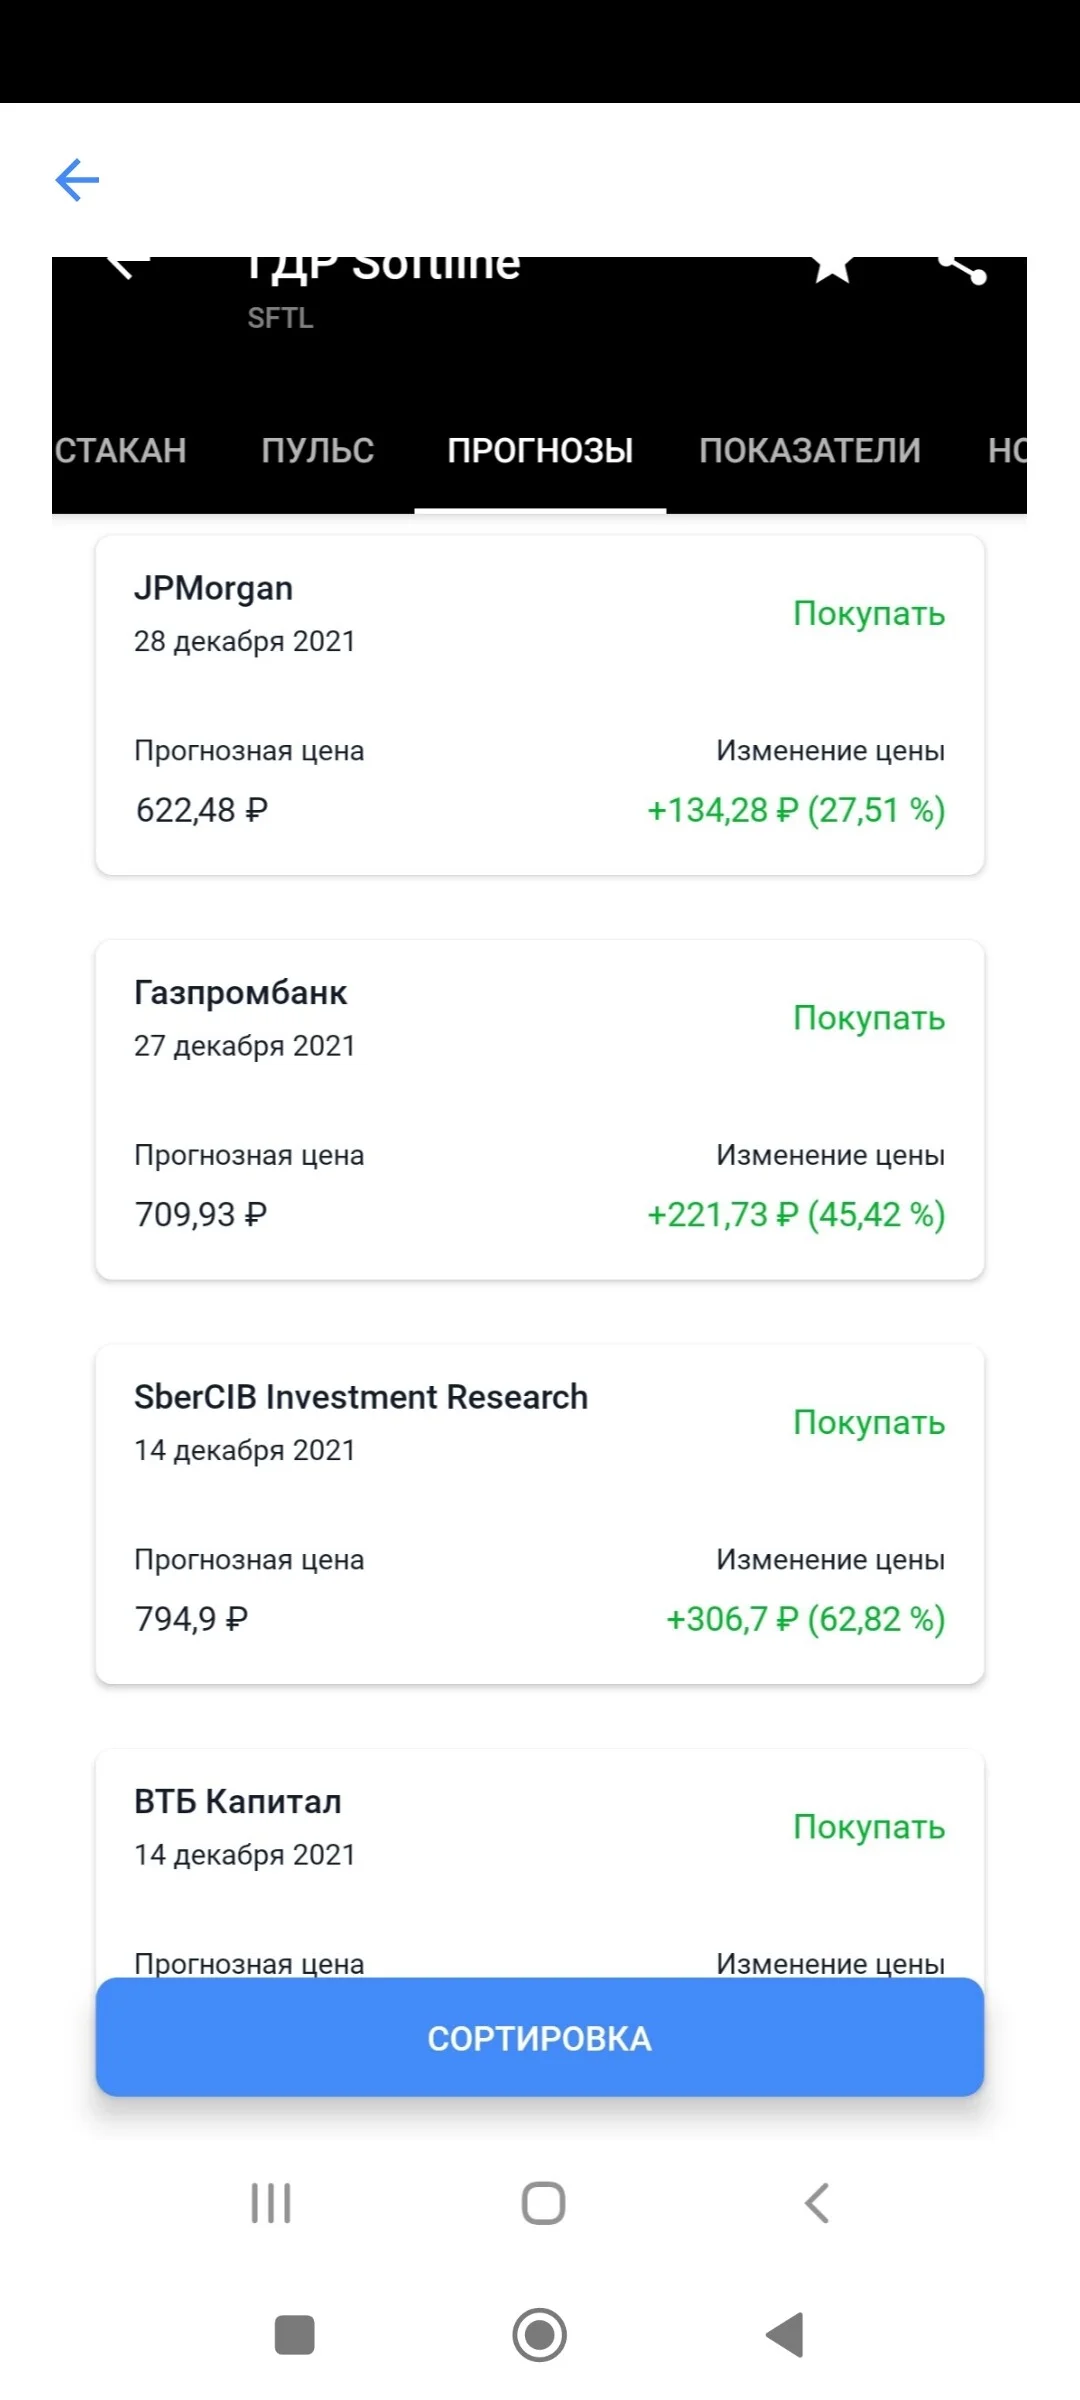The image size is (1080, 2400).
Task: Tap the rounded square home icon
Action: click(x=543, y=2202)
